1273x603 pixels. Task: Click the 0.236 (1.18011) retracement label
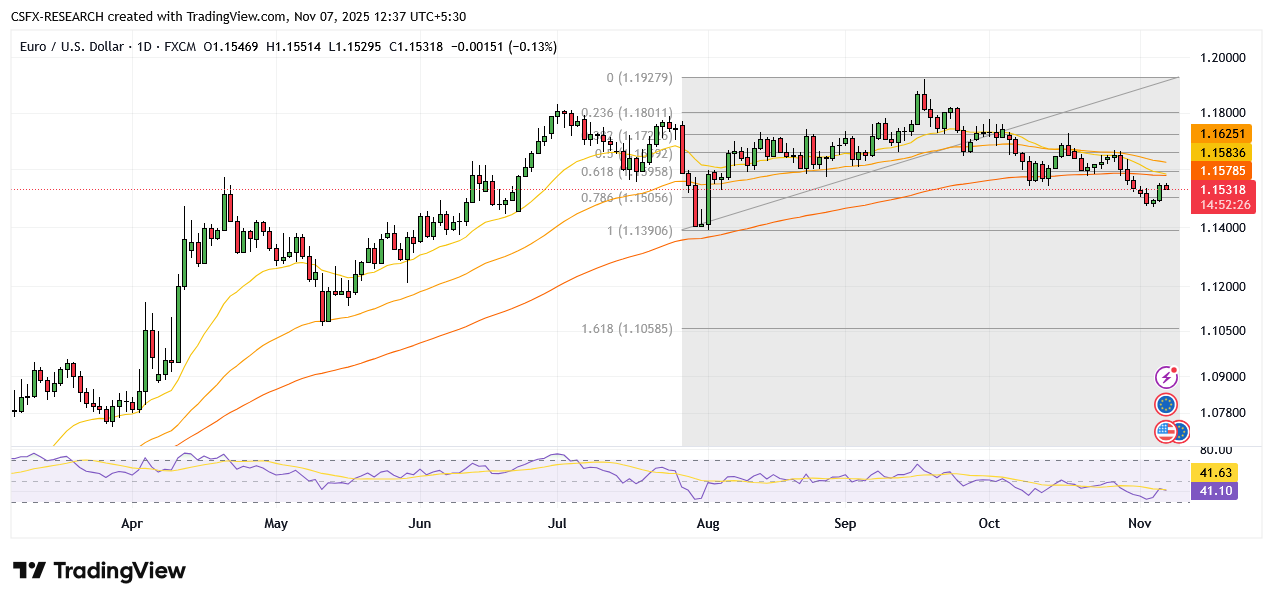[631, 113]
